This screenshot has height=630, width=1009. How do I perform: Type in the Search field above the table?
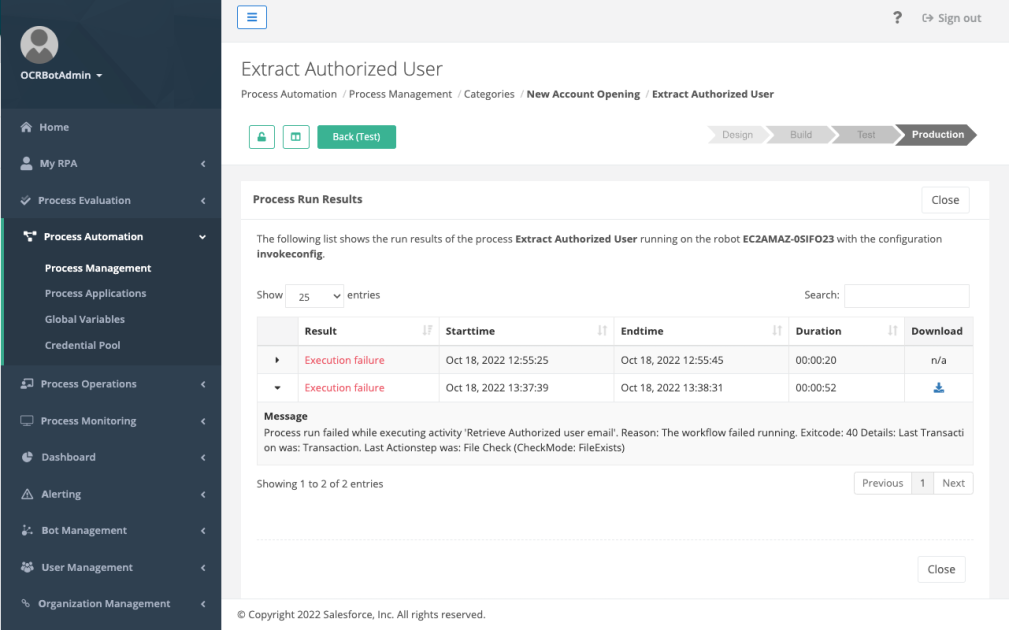pyautogui.click(x=906, y=295)
